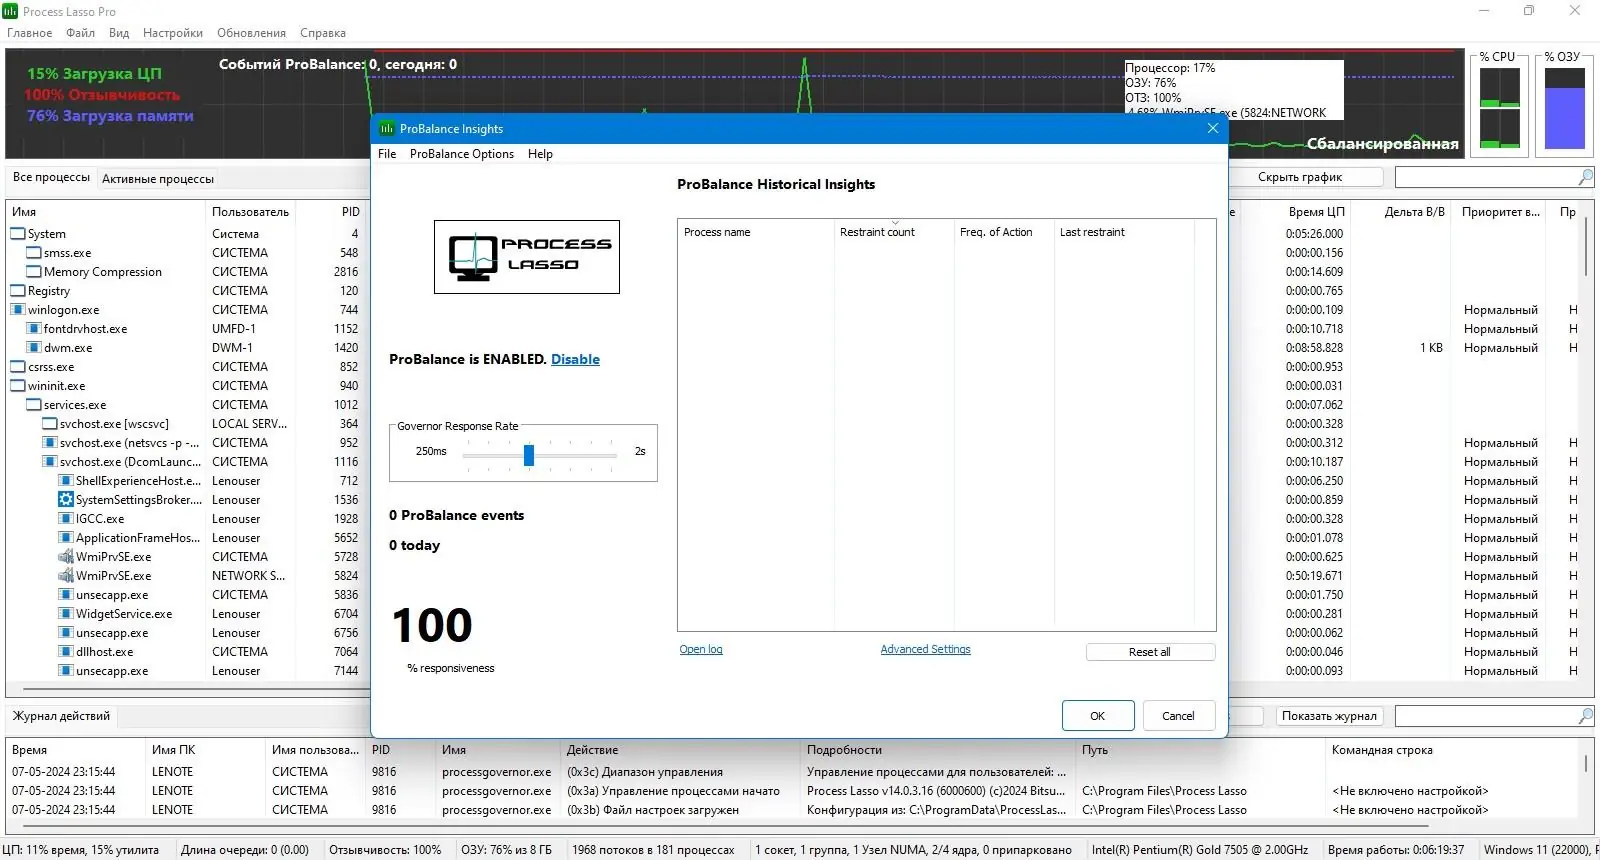Select the IGCC.exe process icon
Image resolution: width=1600 pixels, height=860 pixels.
point(66,519)
